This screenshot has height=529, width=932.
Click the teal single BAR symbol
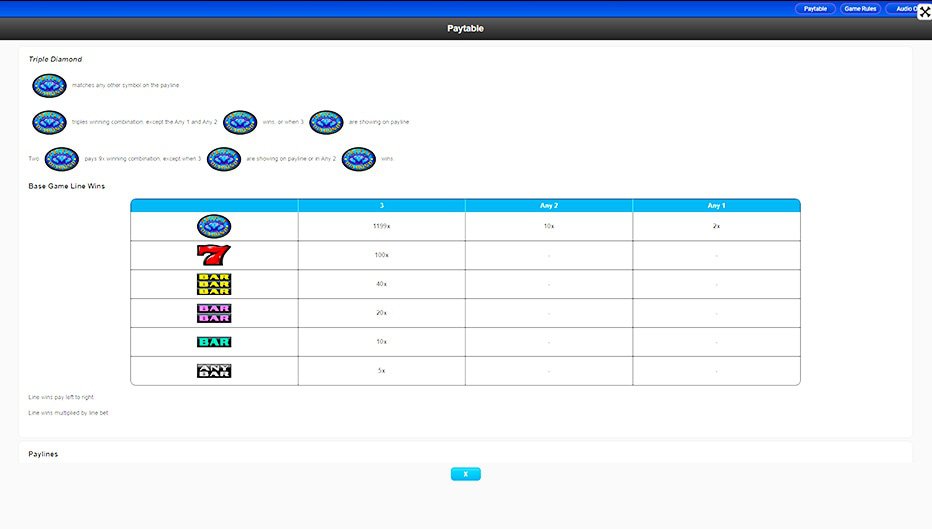[214, 342]
